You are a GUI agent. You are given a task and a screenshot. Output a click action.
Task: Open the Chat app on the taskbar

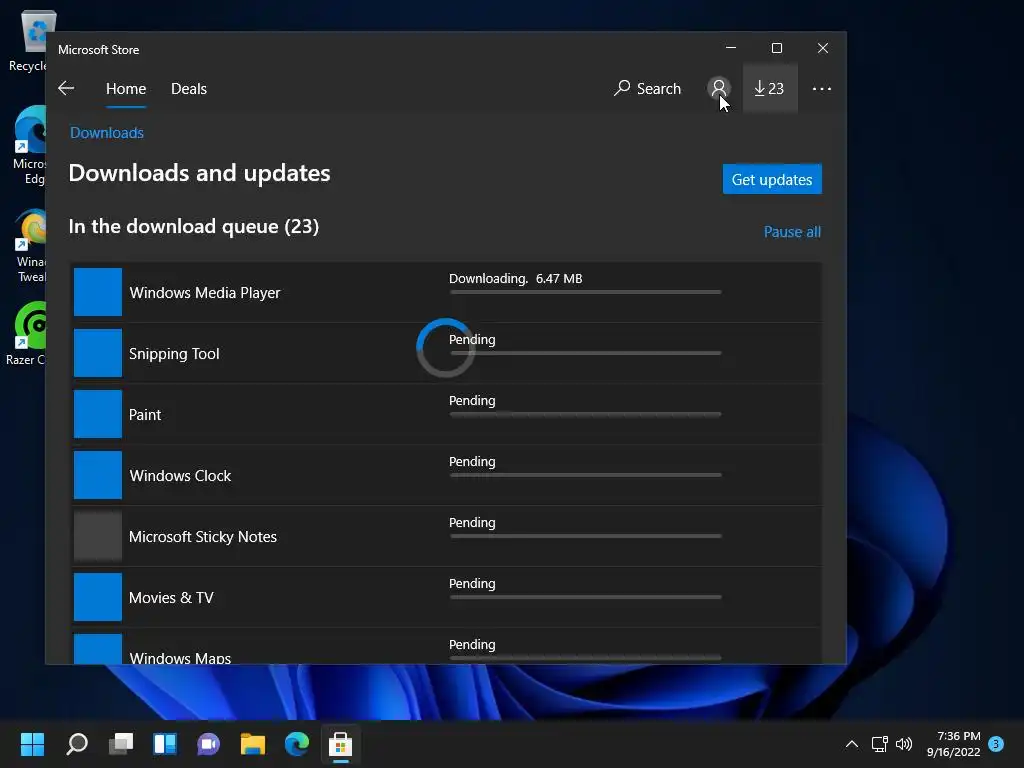[x=208, y=743]
